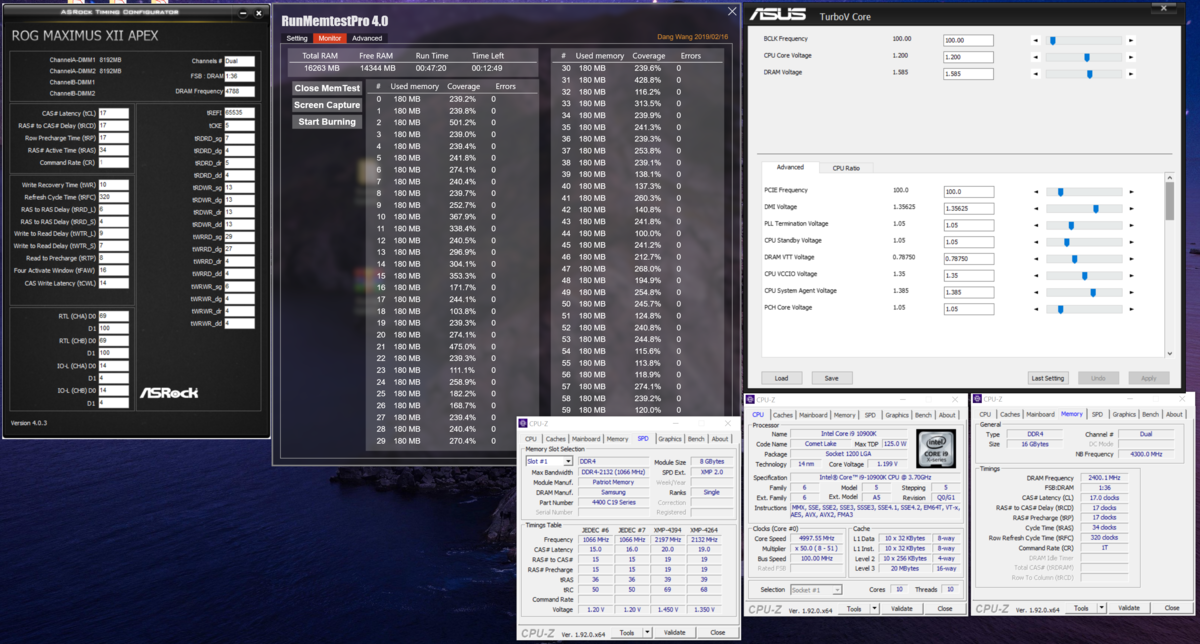Click Load in TurboV Core

781,378
